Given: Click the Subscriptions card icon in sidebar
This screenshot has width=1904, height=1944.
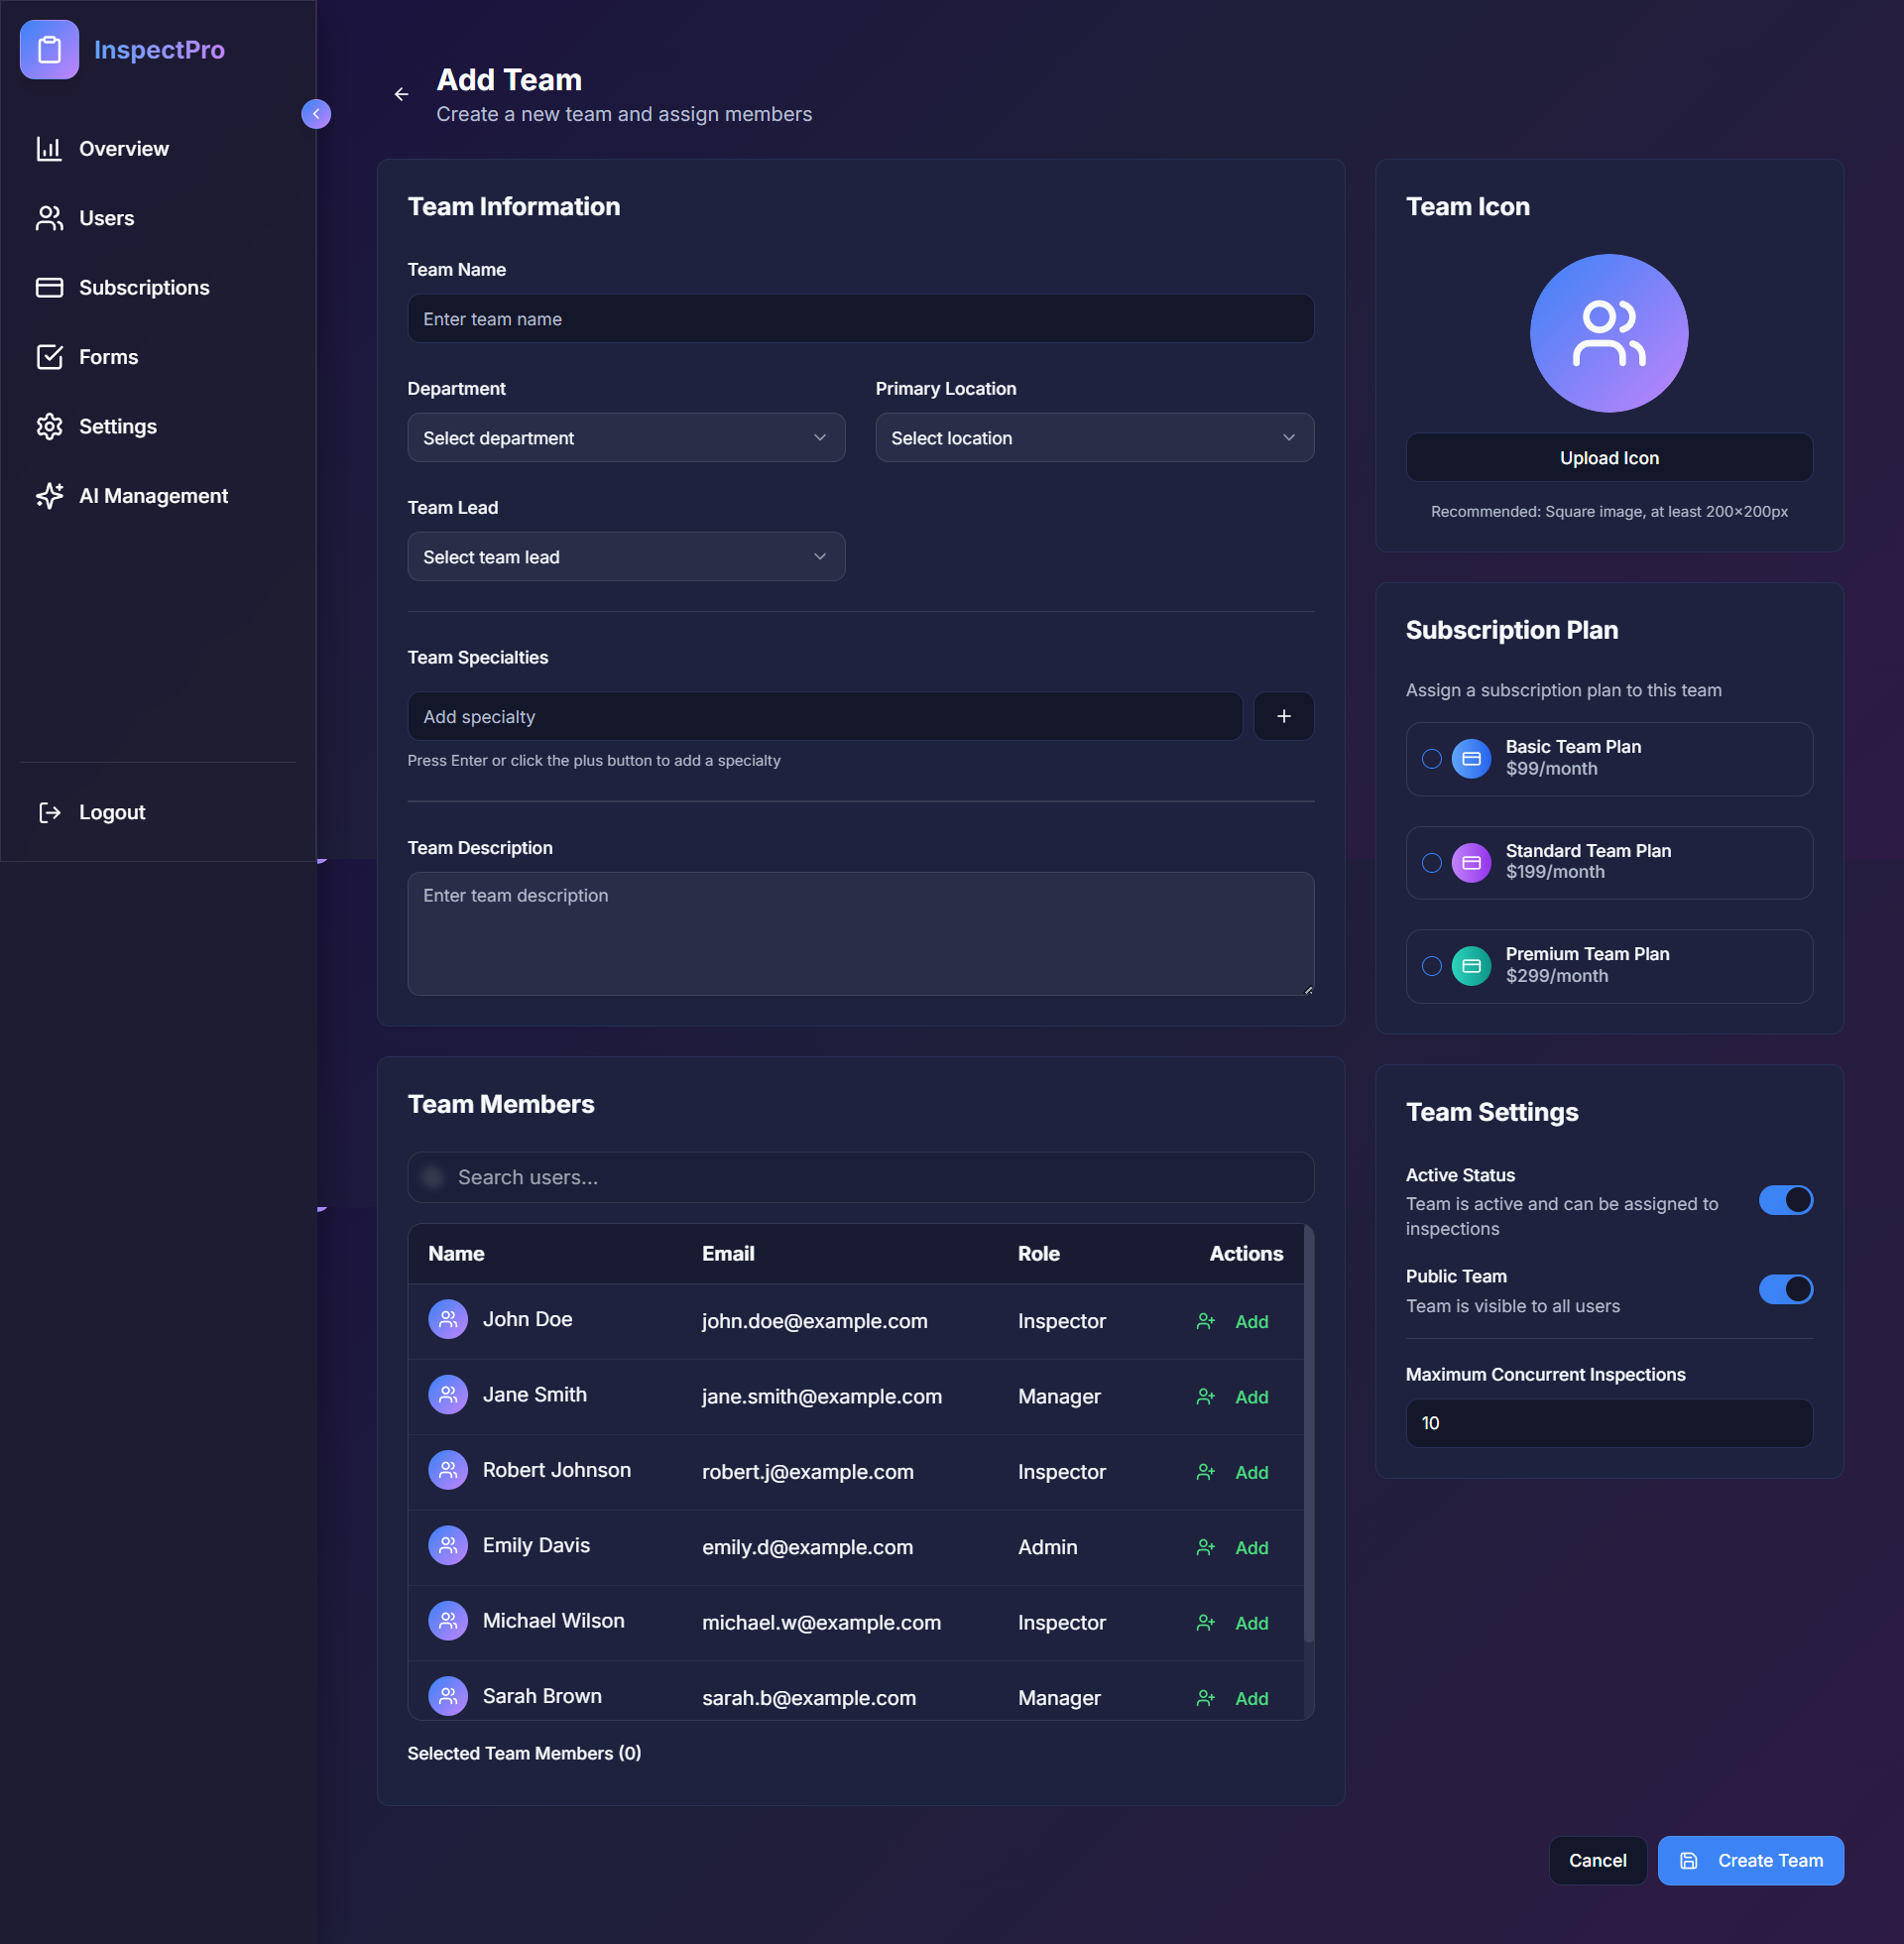Looking at the screenshot, I should [x=49, y=288].
